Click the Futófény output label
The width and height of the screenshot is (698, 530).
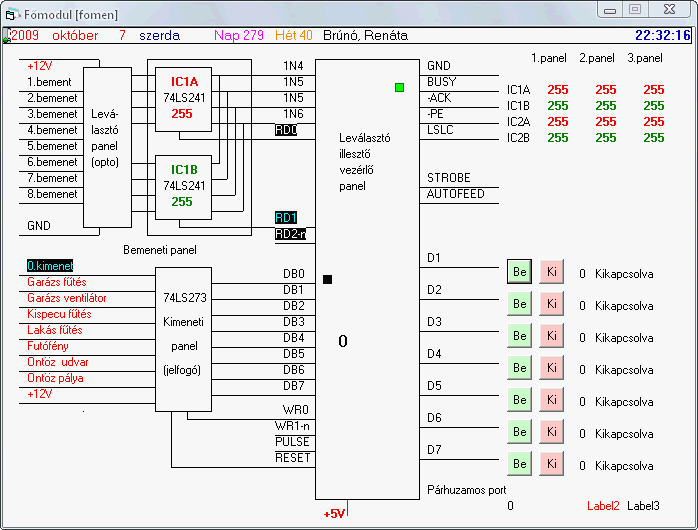(x=48, y=346)
